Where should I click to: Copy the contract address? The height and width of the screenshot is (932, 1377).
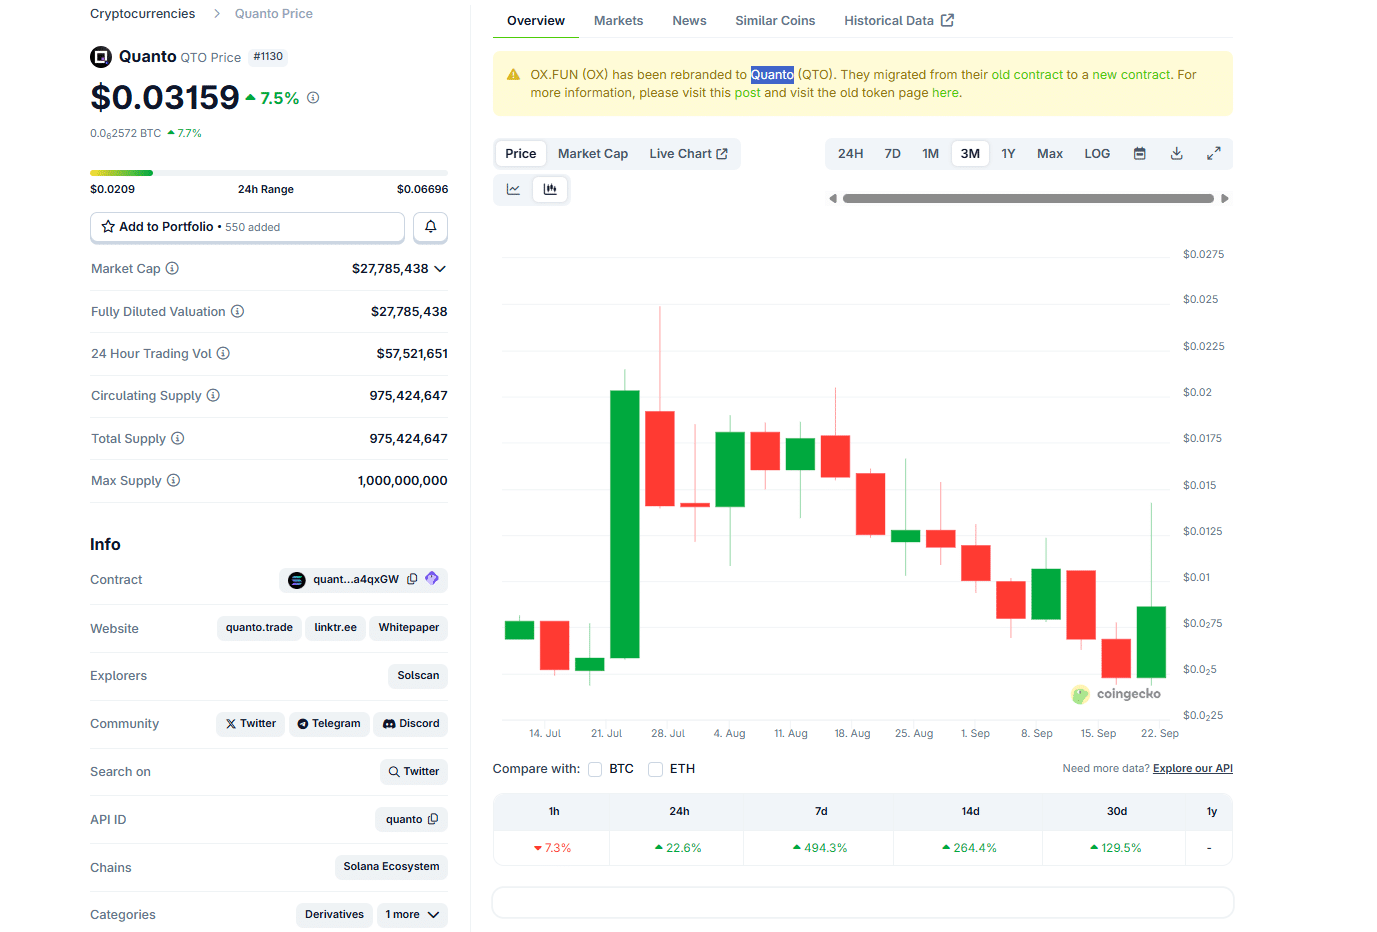point(412,579)
